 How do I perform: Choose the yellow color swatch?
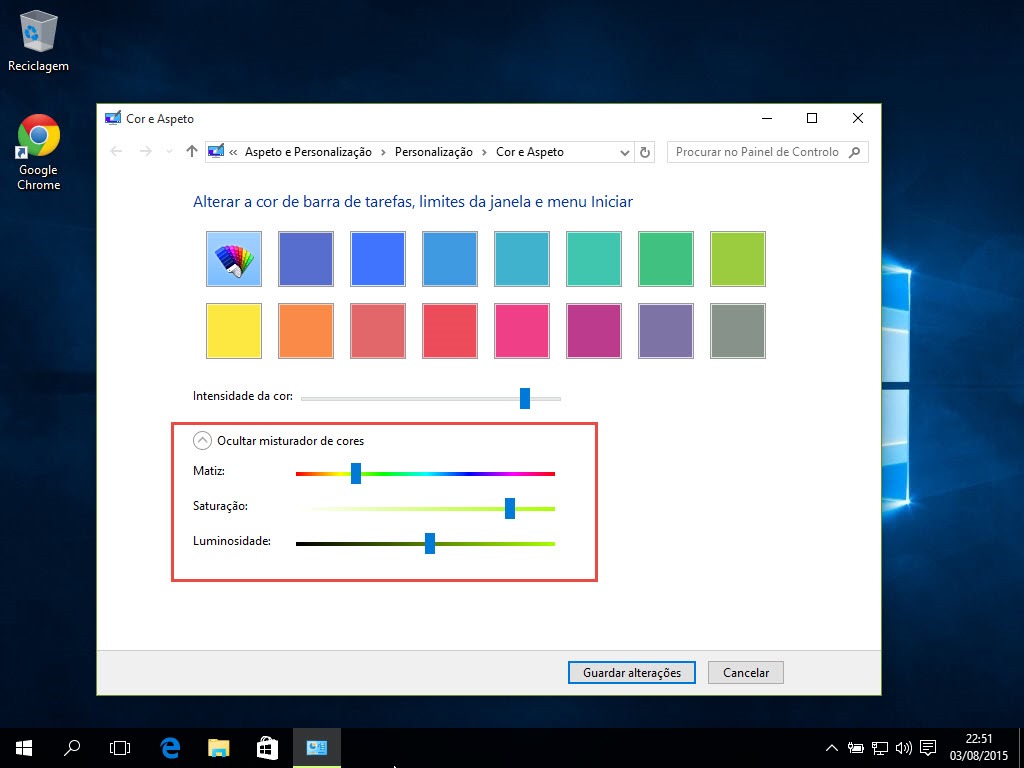click(x=234, y=331)
